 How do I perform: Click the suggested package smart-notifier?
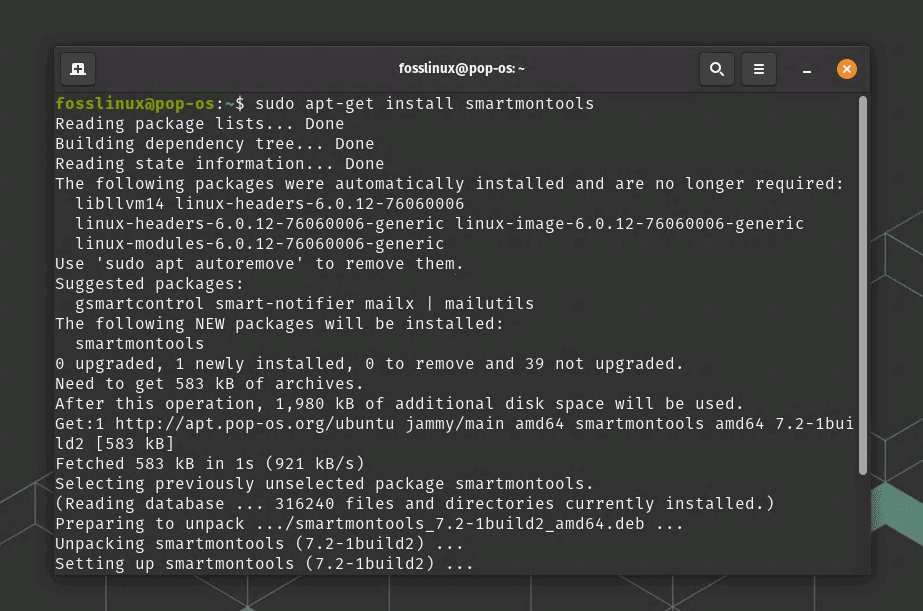point(285,304)
